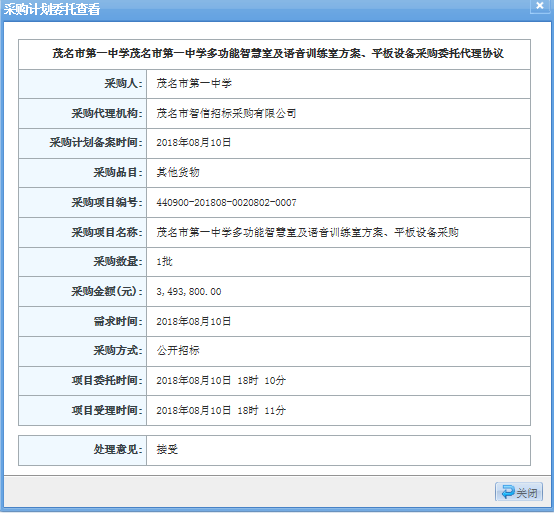Click the amount 3,493,800.00

click(x=189, y=292)
